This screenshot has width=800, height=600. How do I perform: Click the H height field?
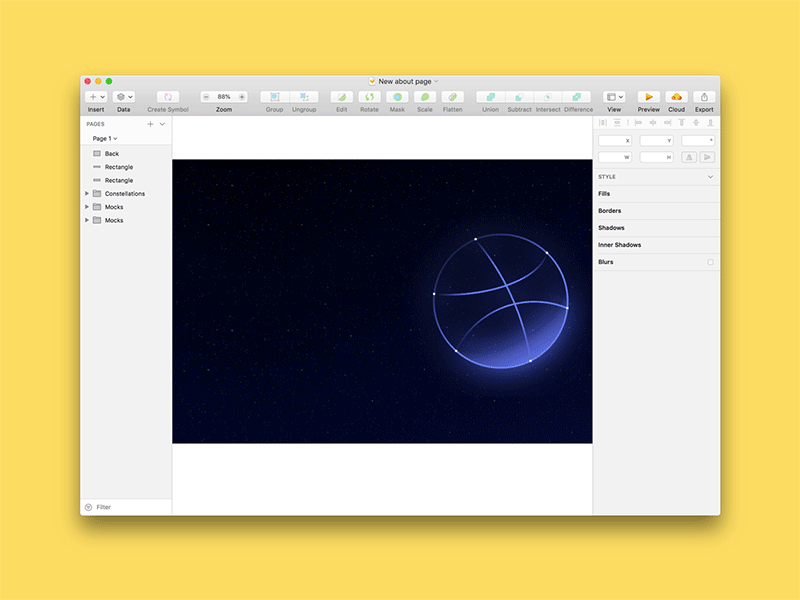(x=657, y=157)
